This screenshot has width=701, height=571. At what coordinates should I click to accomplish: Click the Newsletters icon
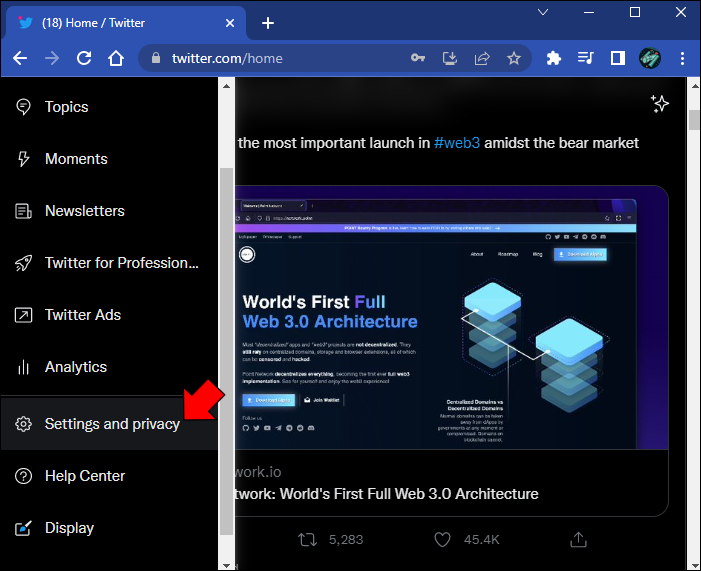24,211
